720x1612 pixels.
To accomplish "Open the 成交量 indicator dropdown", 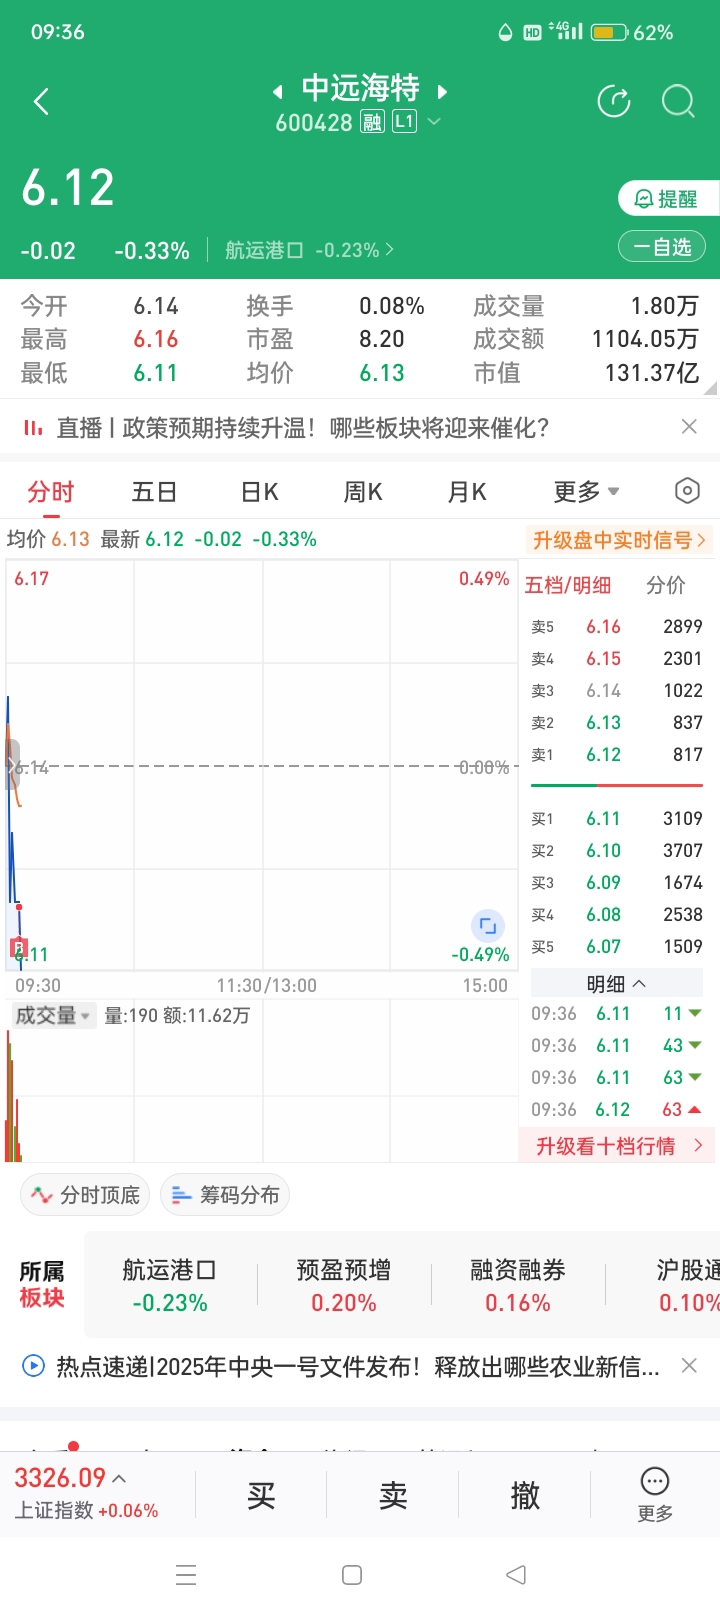I will pos(53,1016).
